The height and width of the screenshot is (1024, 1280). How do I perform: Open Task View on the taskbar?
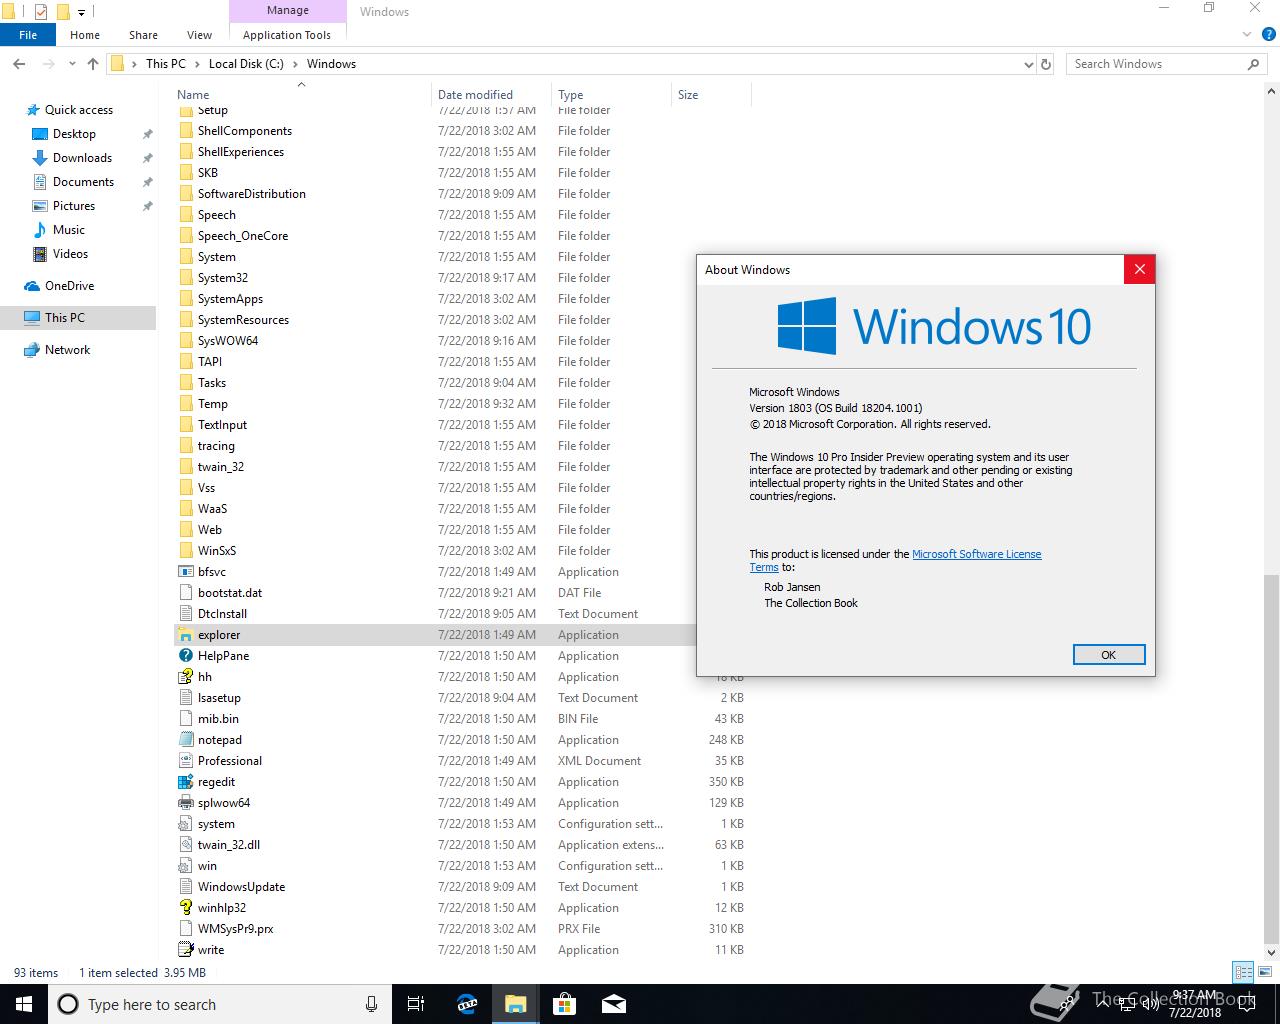[416, 1004]
